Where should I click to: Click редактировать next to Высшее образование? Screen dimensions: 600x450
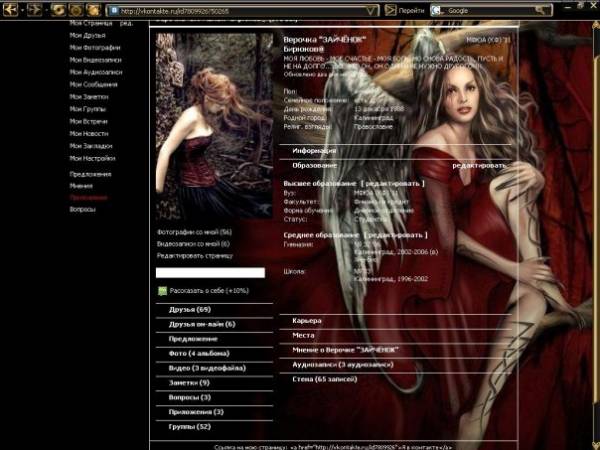[393, 184]
